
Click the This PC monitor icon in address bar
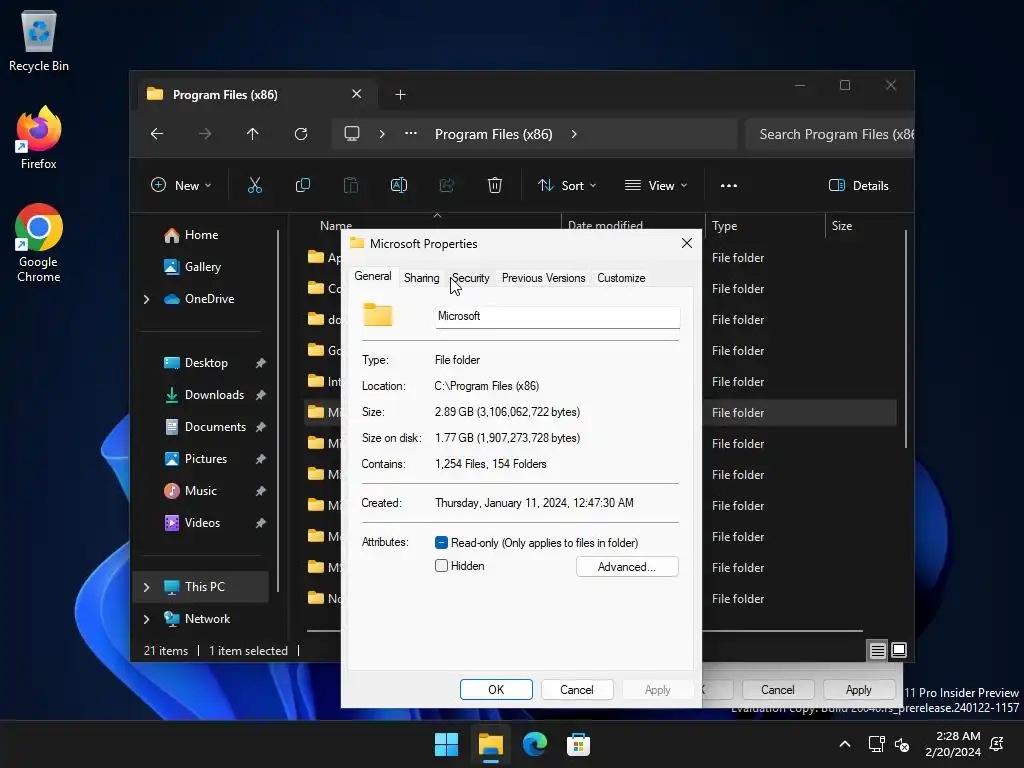click(352, 134)
